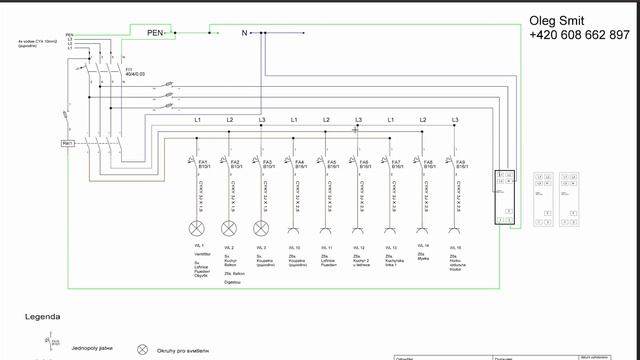Click the circuit breaker switch symbol of FA5
The image size is (640, 360).
(x=322, y=161)
